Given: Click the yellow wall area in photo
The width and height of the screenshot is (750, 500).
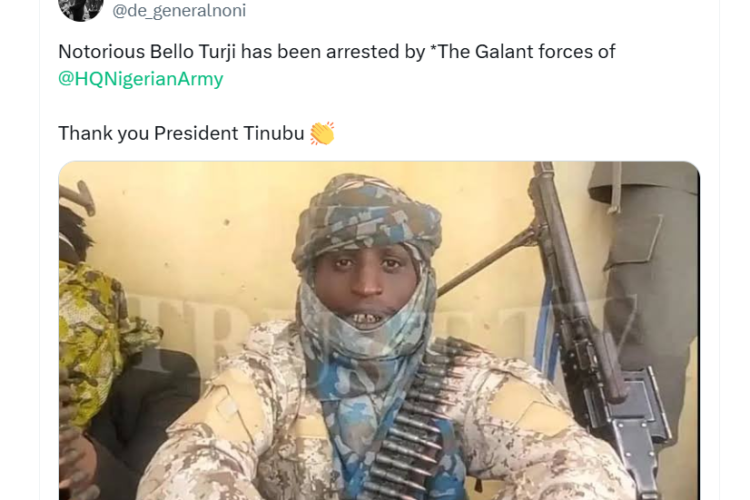Looking at the screenshot, I should (191, 239).
